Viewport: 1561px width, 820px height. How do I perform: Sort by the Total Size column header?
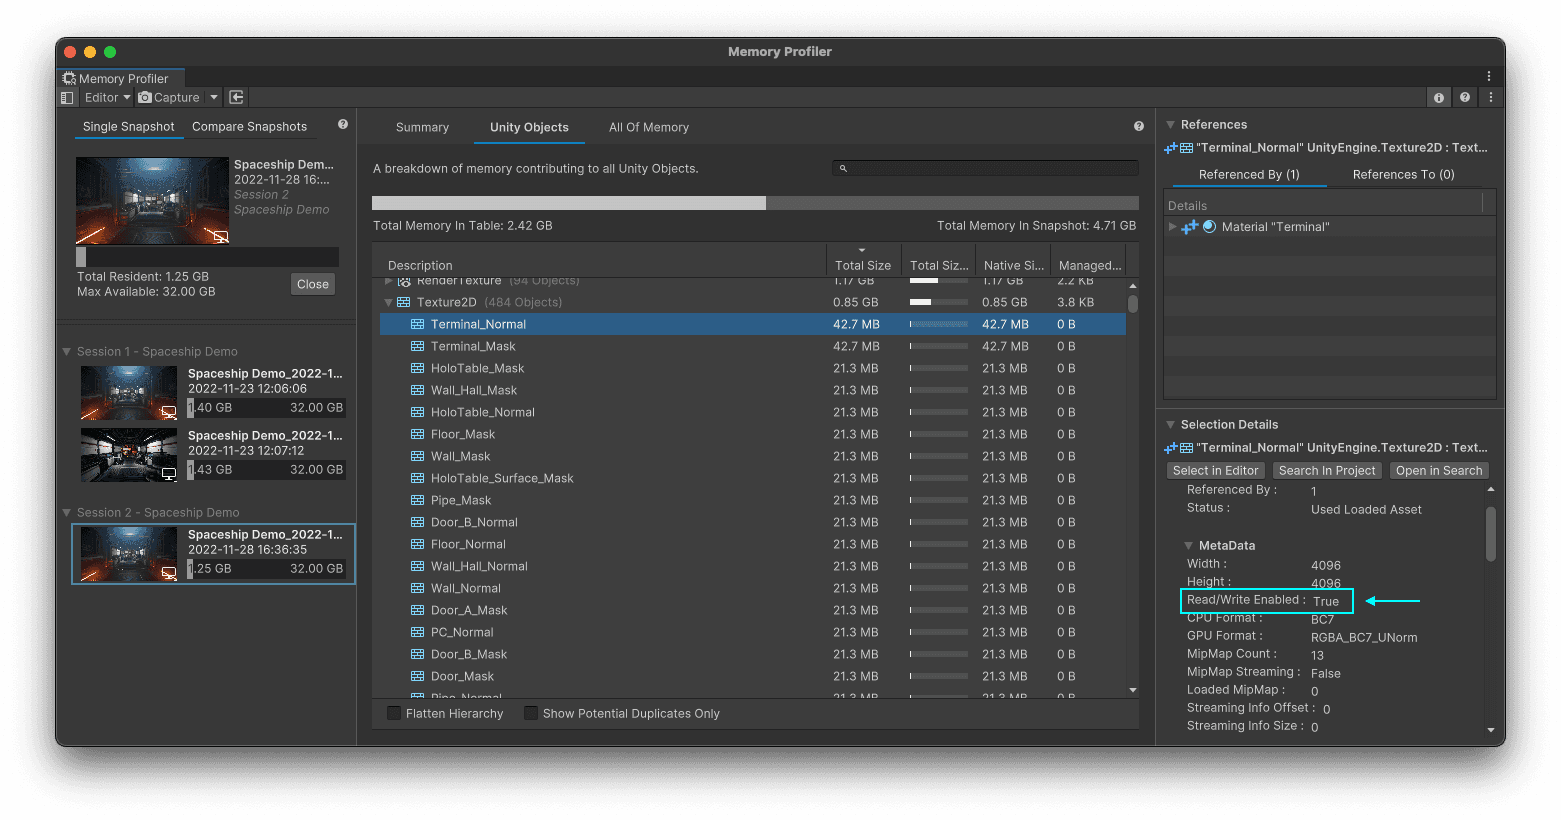coord(863,265)
